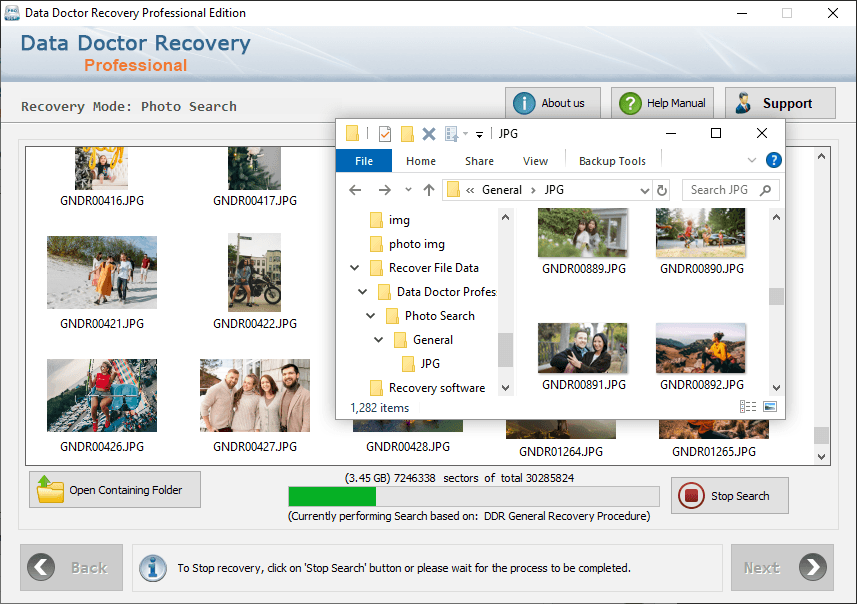The width and height of the screenshot is (857, 604).
Task: Open Customize Quick Access Toolbar dropdown
Action: 479,134
